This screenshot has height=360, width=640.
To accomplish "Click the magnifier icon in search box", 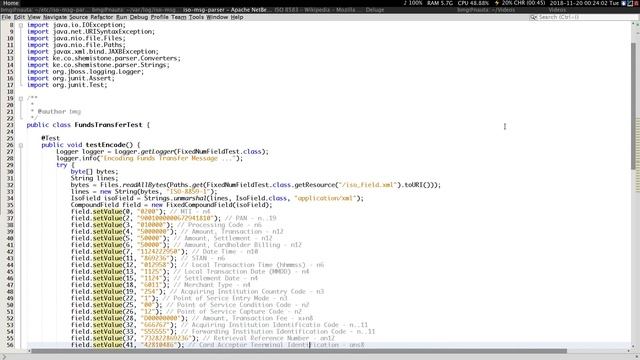I will pos(533,17).
